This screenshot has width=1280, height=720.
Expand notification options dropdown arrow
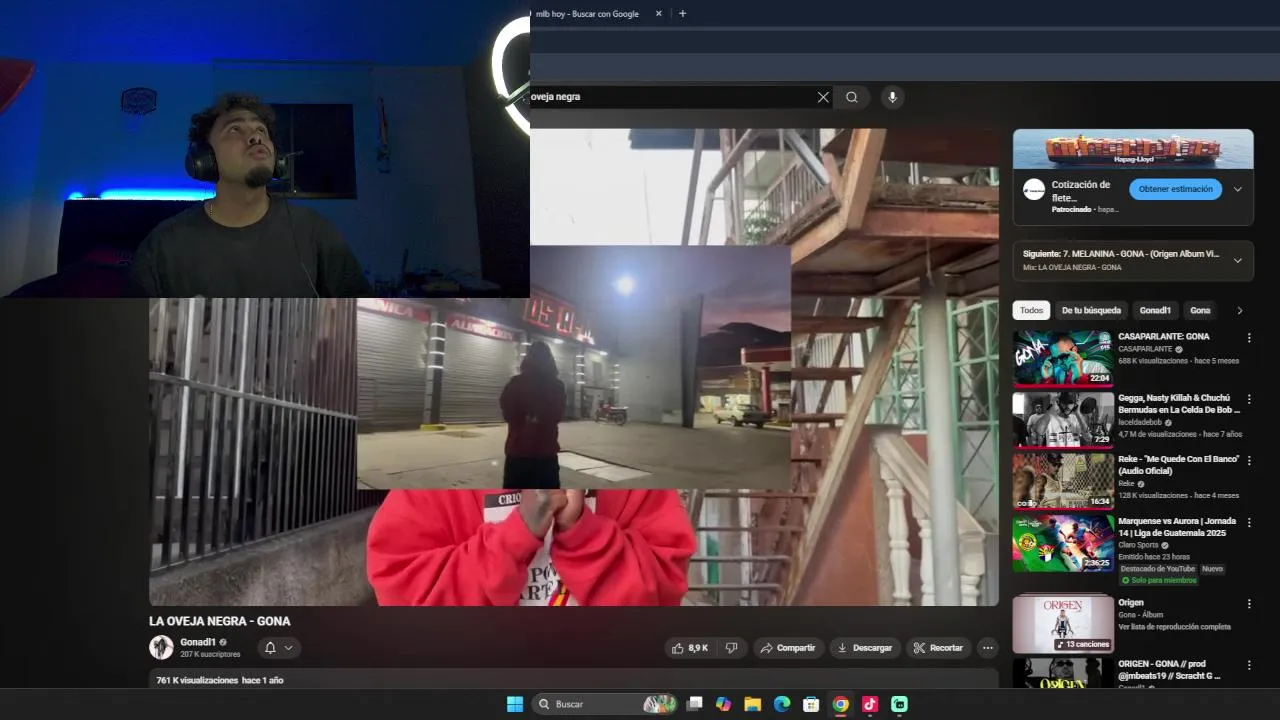[x=289, y=648]
